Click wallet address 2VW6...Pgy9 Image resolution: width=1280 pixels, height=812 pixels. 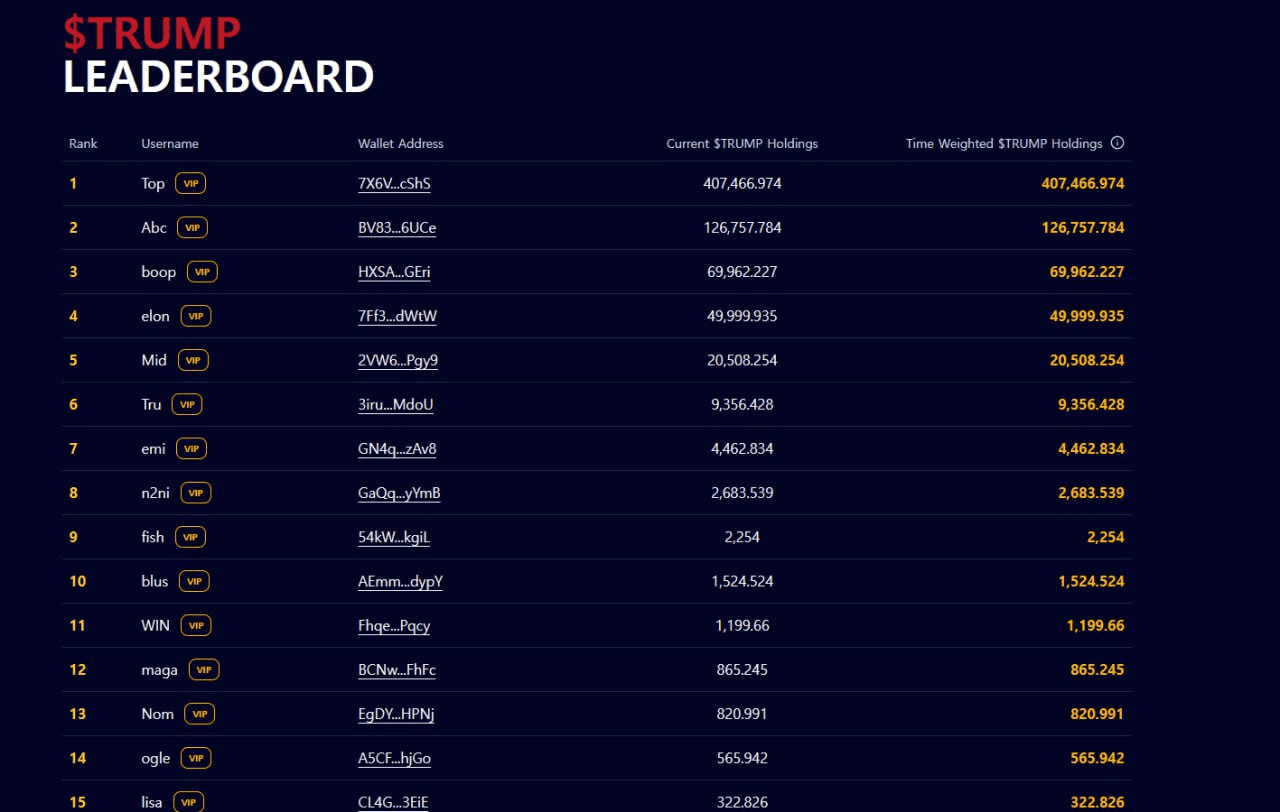pos(398,360)
